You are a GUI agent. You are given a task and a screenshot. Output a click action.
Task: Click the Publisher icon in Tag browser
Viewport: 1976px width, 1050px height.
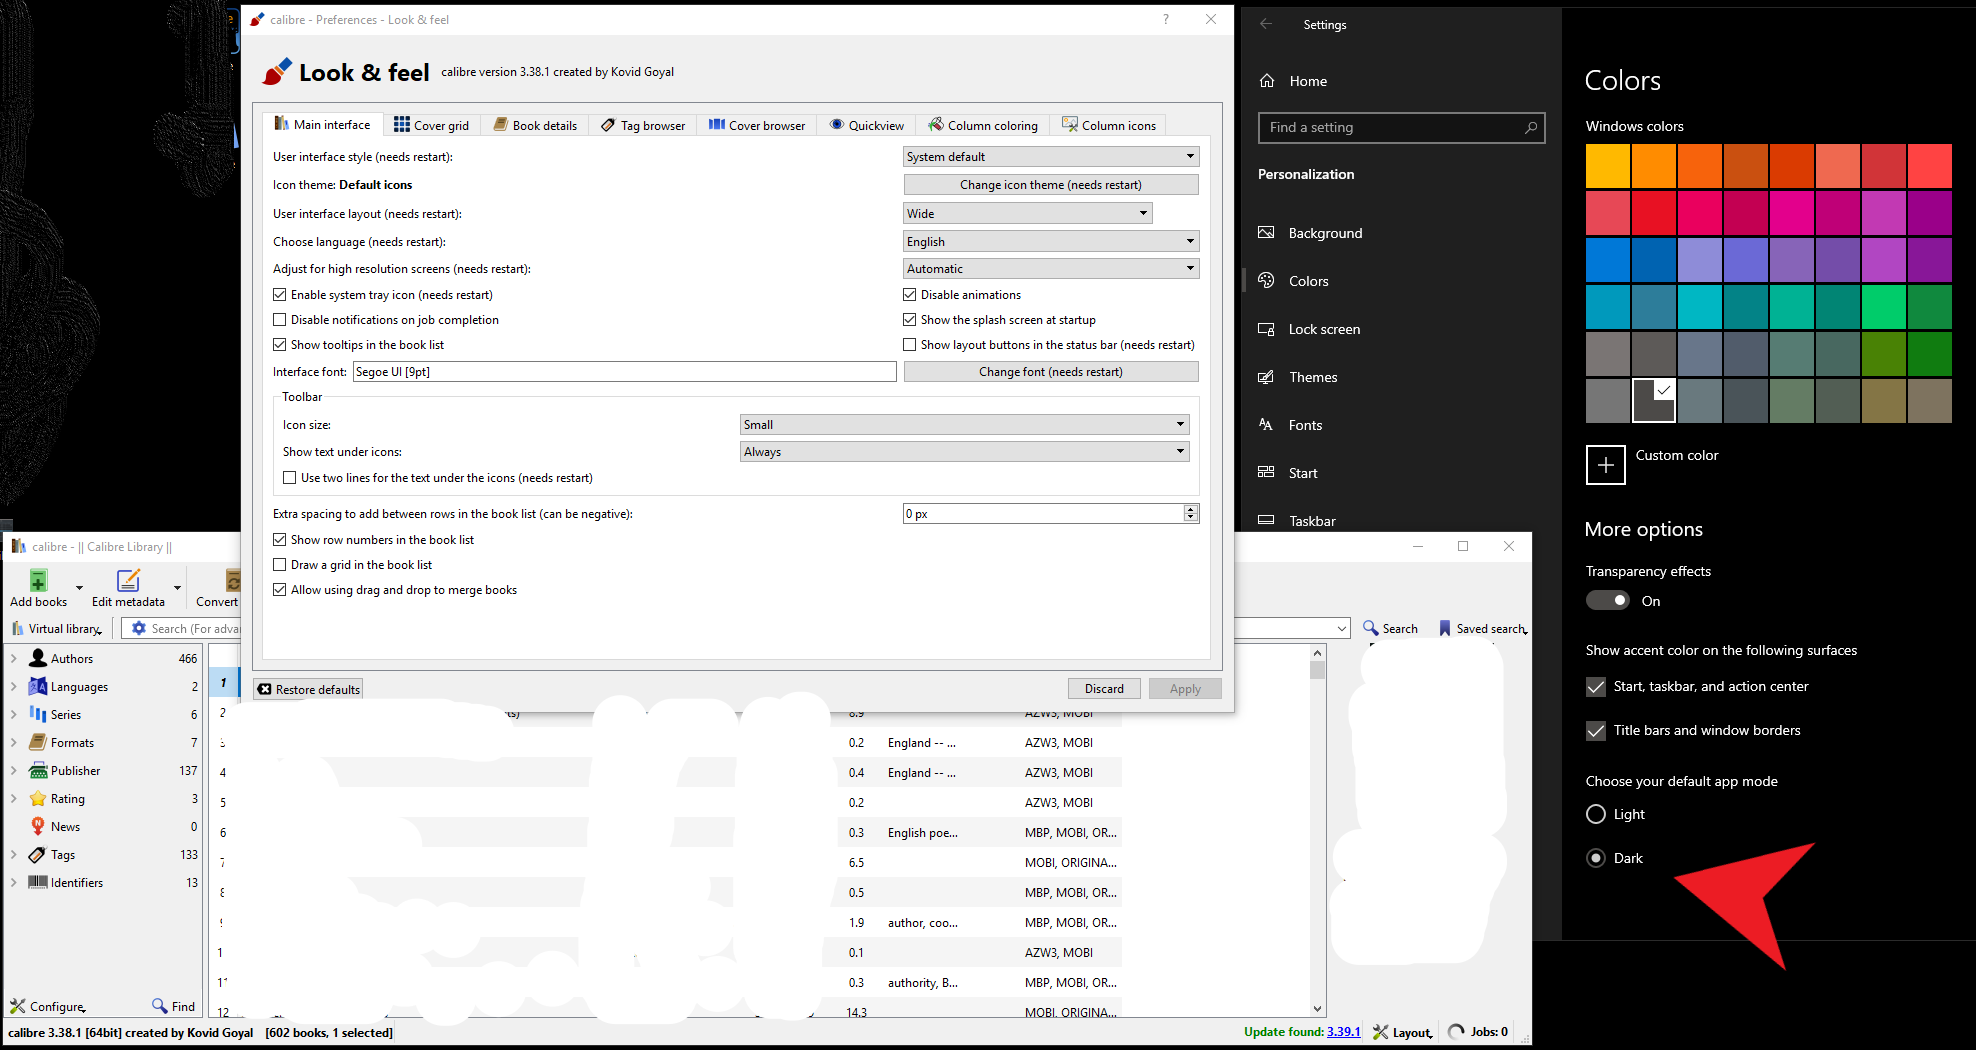point(38,770)
